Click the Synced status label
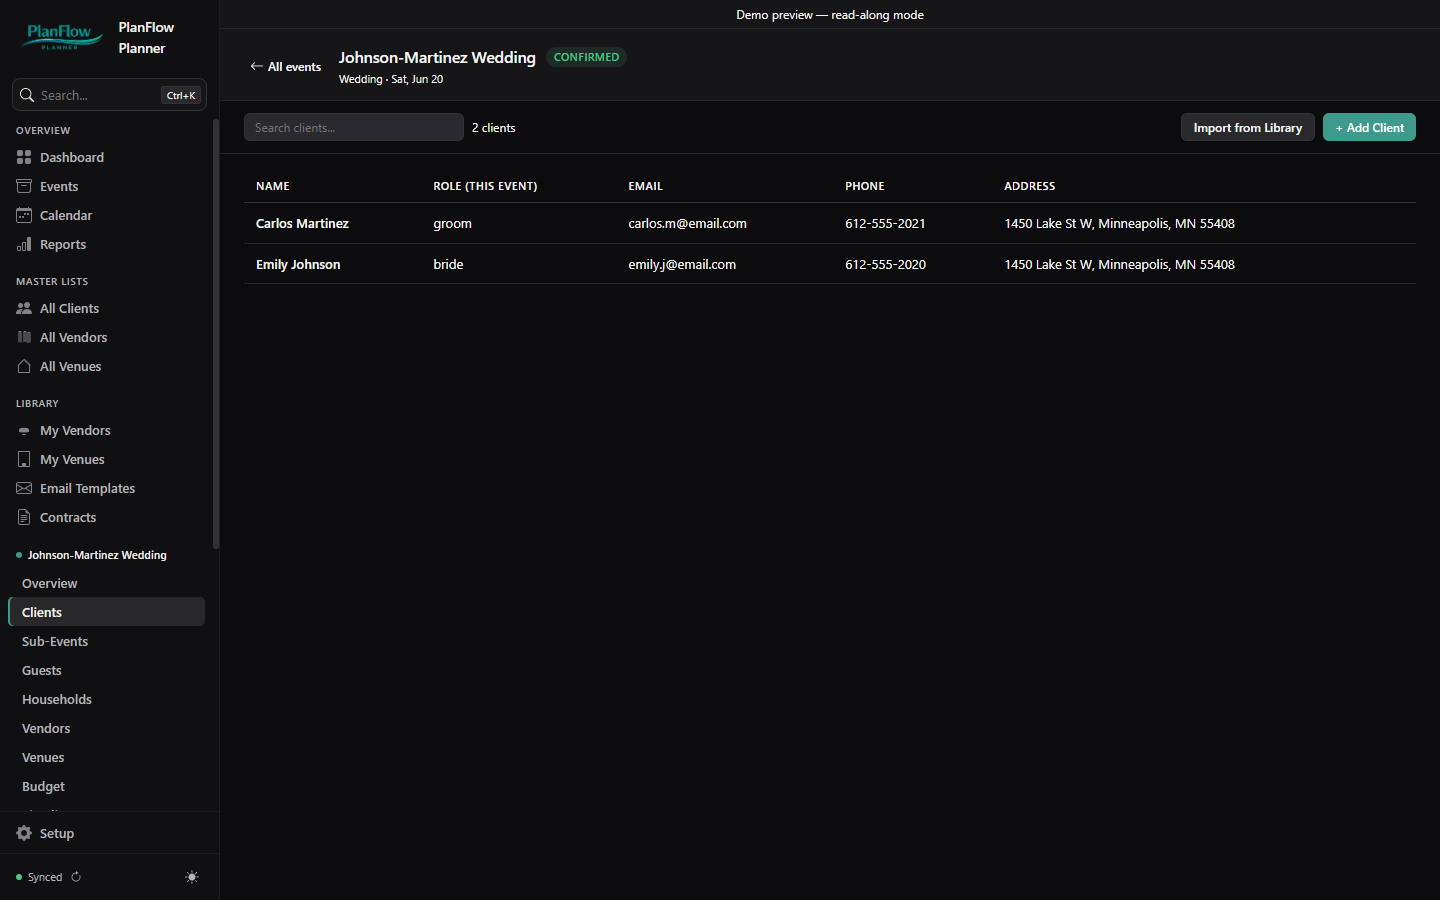Image resolution: width=1440 pixels, height=900 pixels. point(45,877)
